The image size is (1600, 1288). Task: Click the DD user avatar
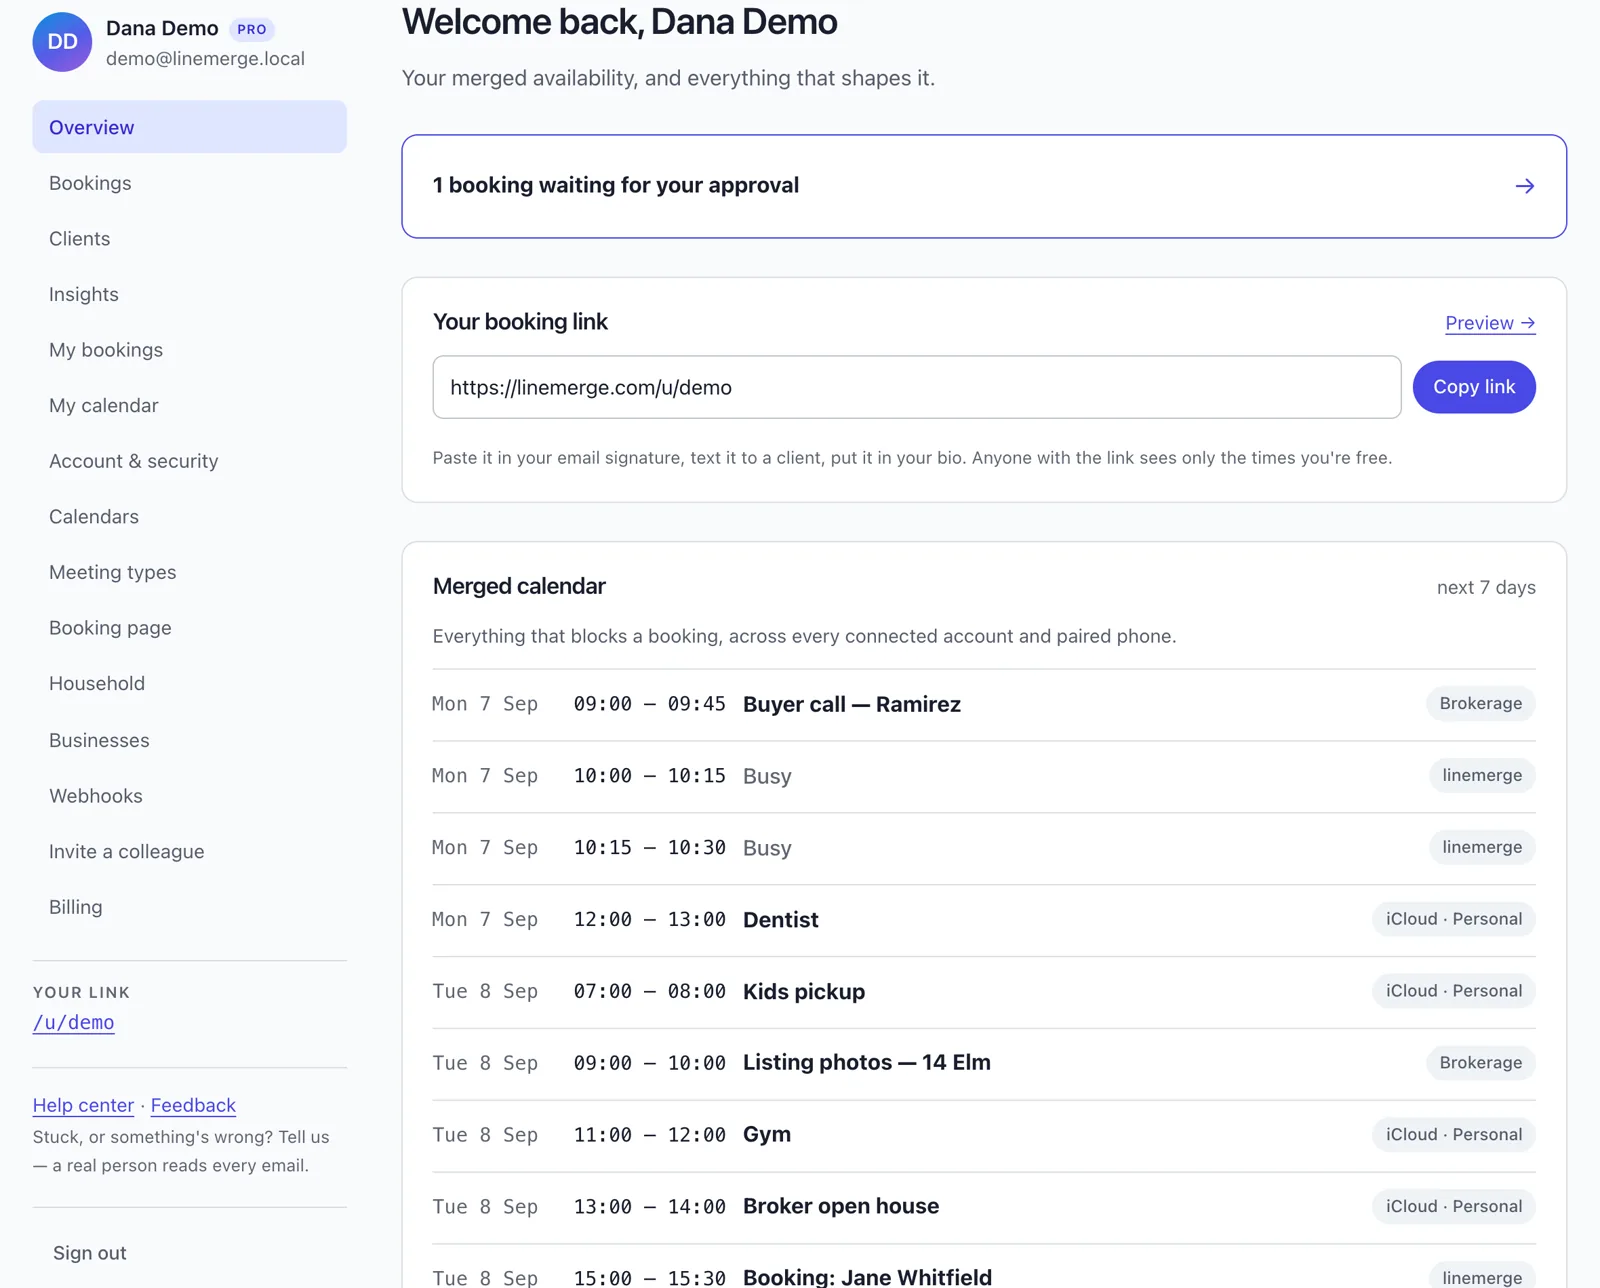(x=62, y=42)
